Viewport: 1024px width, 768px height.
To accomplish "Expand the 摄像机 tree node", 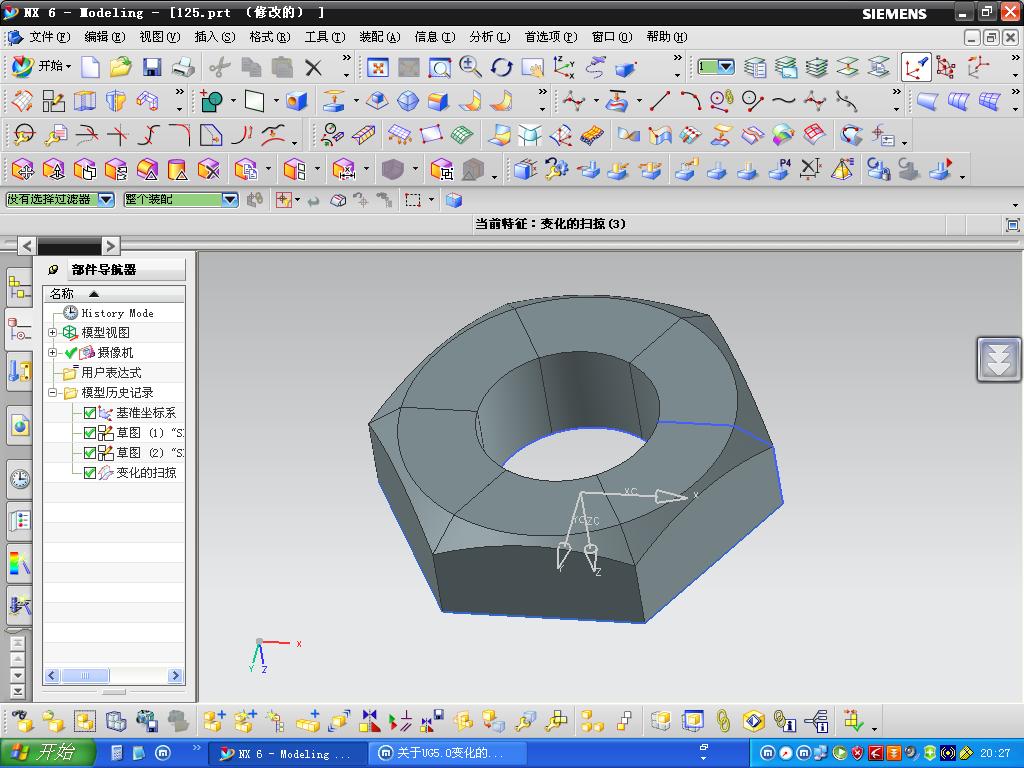I will pyautogui.click(x=52, y=353).
